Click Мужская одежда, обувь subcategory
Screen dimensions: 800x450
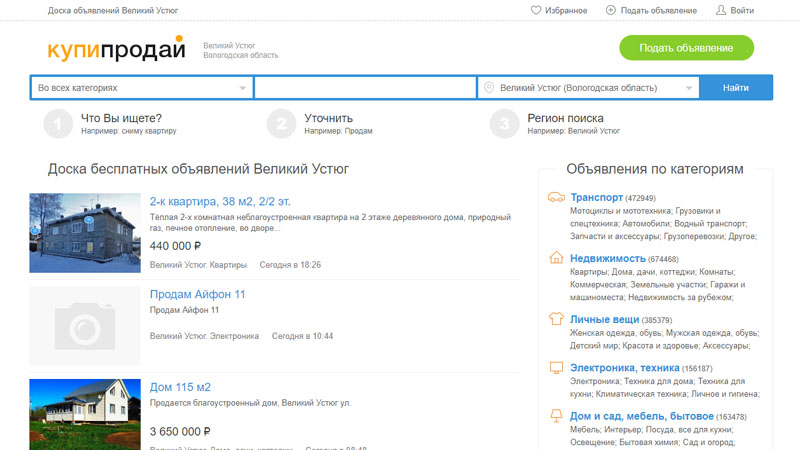click(x=711, y=333)
